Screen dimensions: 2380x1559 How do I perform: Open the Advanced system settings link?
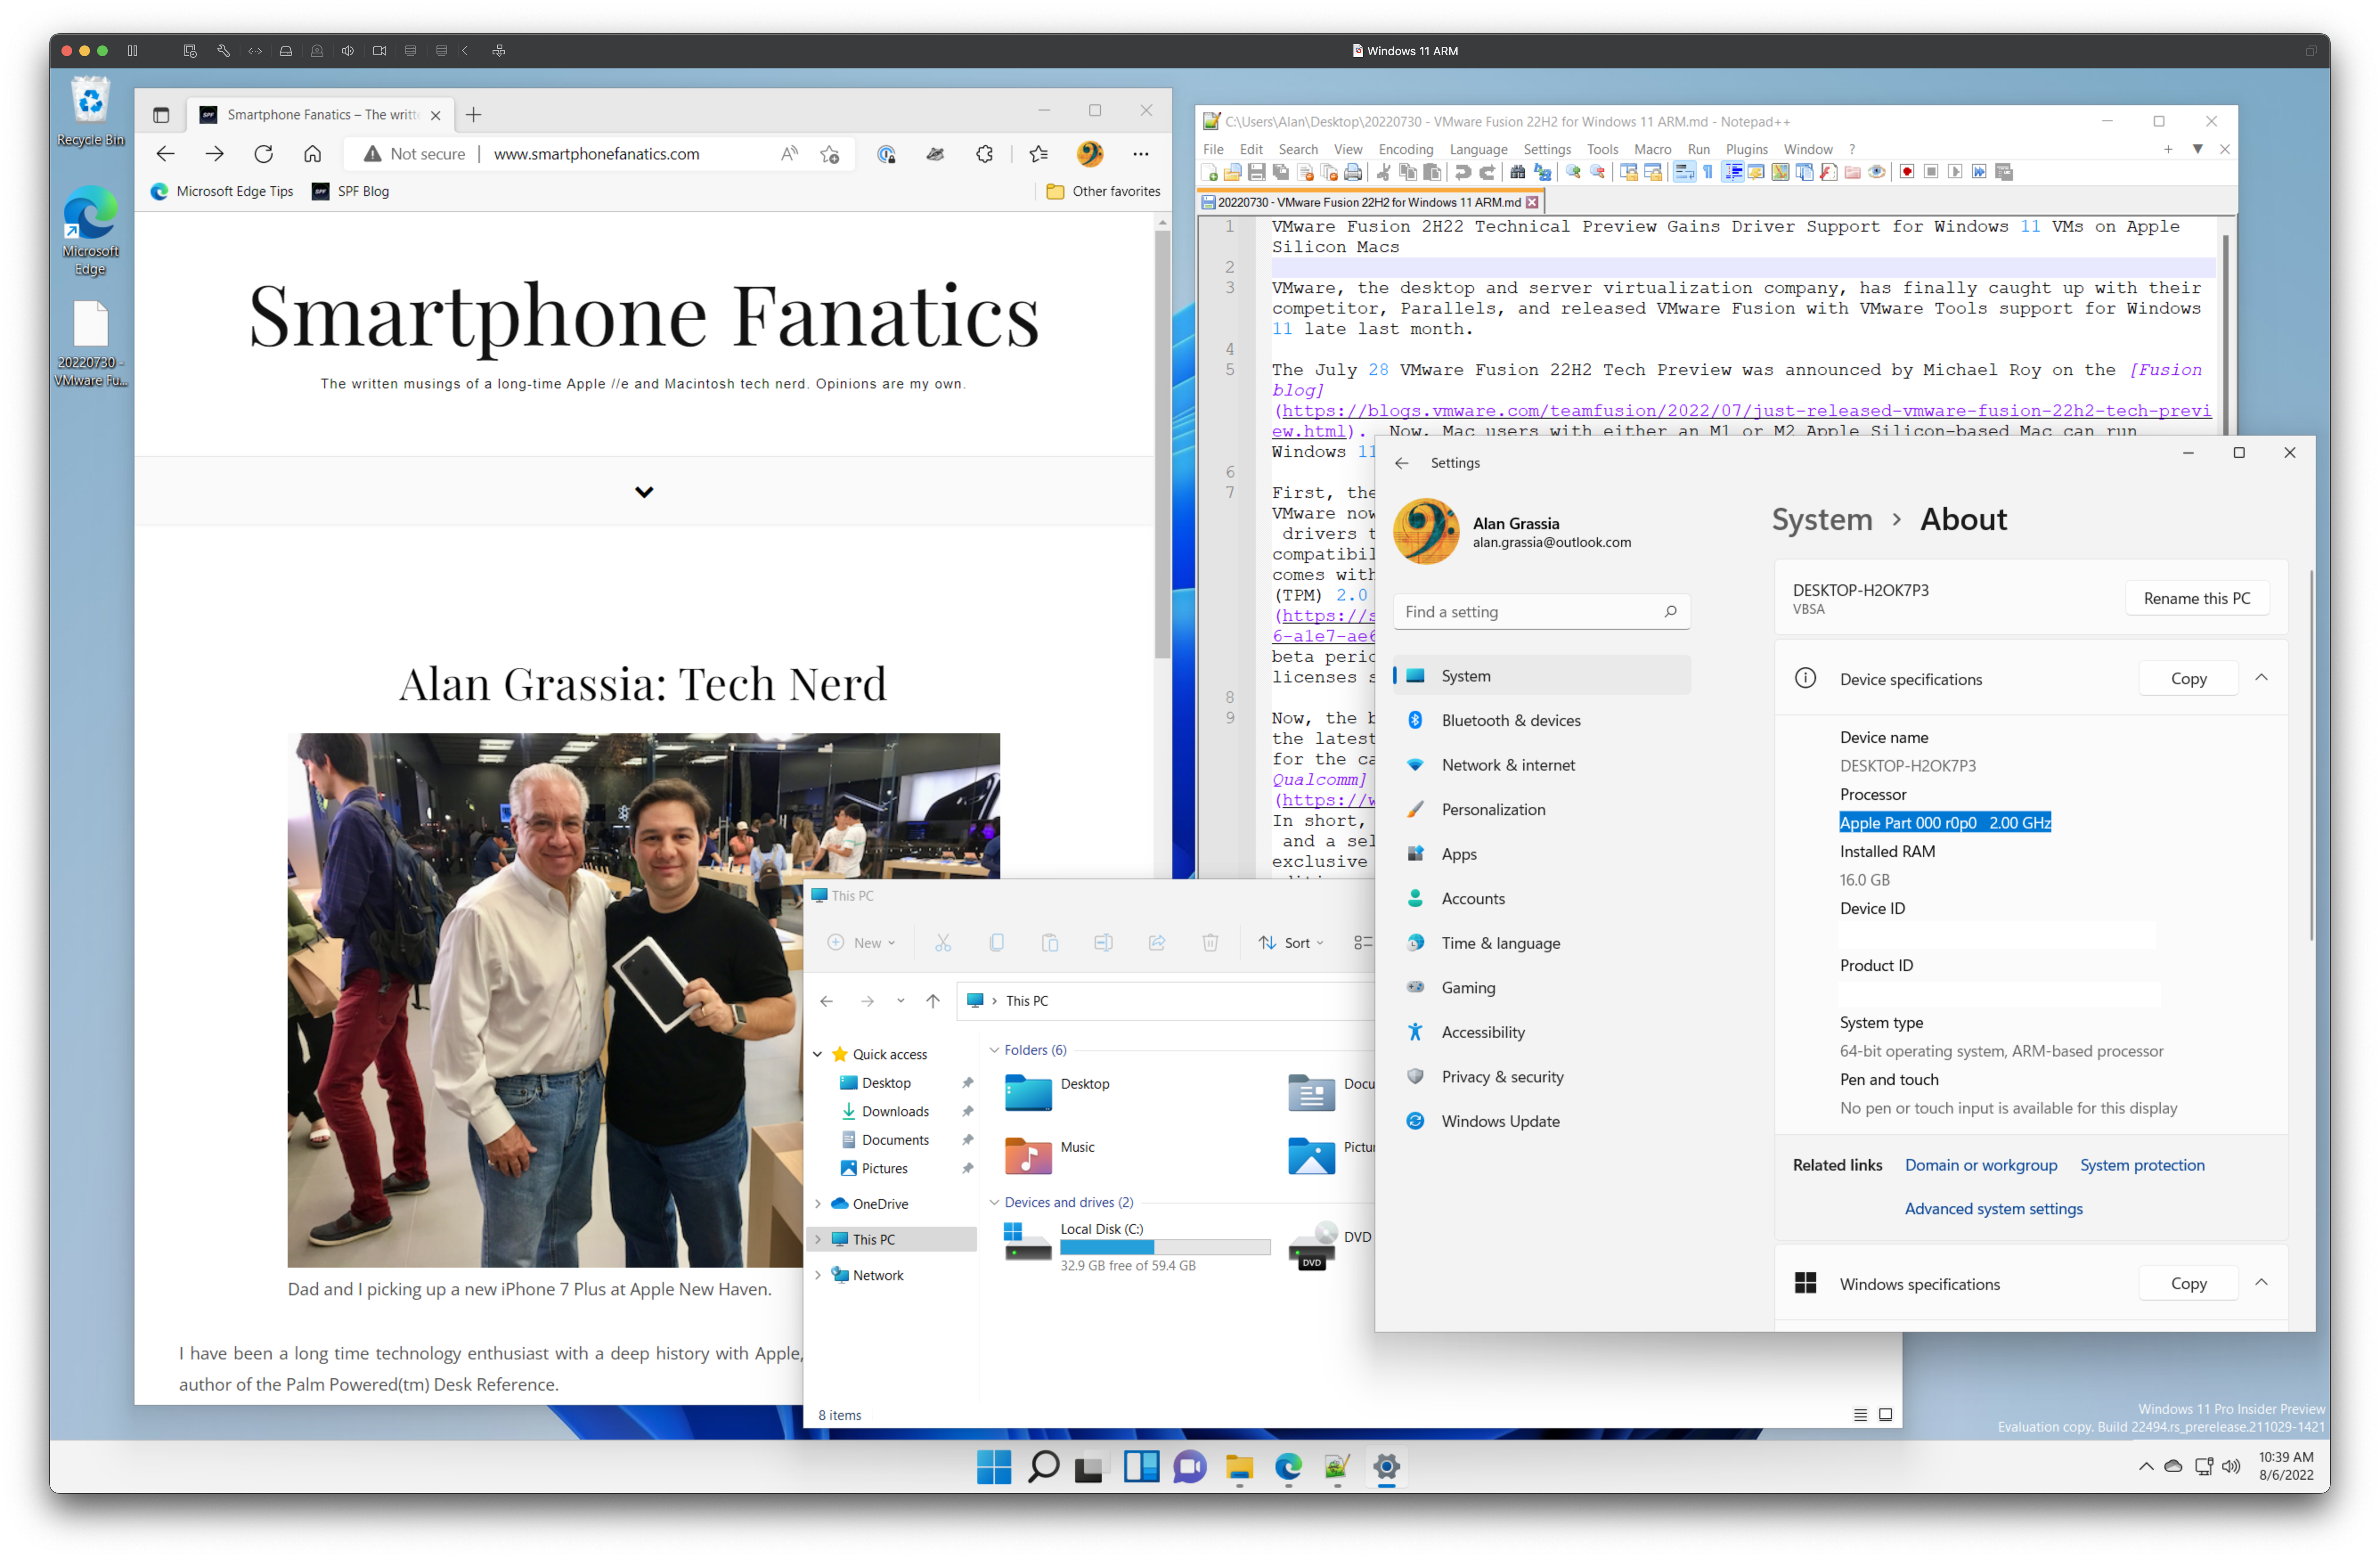(x=1993, y=1209)
